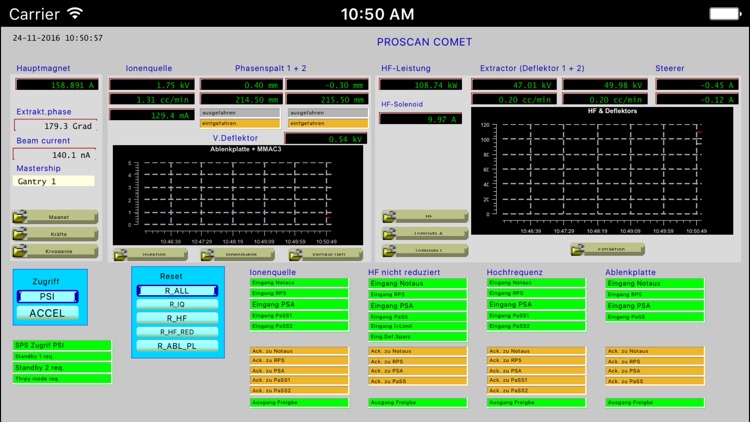The image size is (750, 422).
Task: Click Eingang PSA under Ionenquelle
Action: click(x=299, y=304)
